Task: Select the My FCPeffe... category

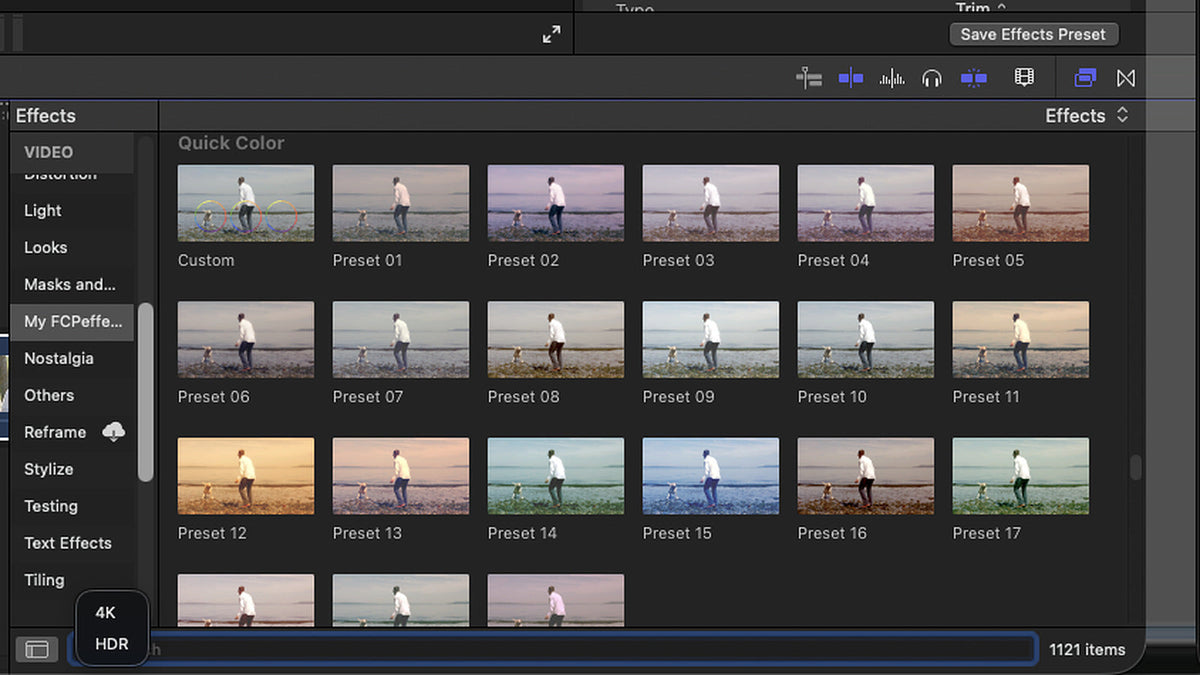Action: (x=73, y=321)
